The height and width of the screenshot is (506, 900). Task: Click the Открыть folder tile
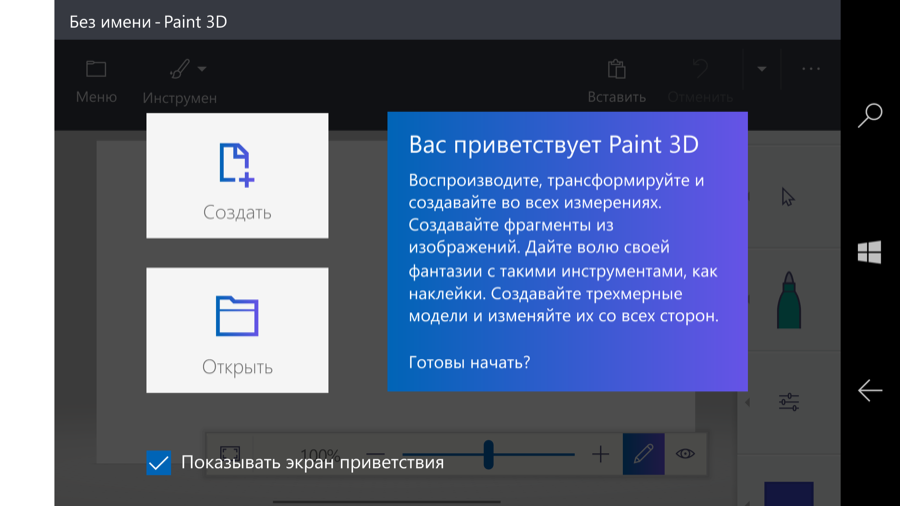237,330
